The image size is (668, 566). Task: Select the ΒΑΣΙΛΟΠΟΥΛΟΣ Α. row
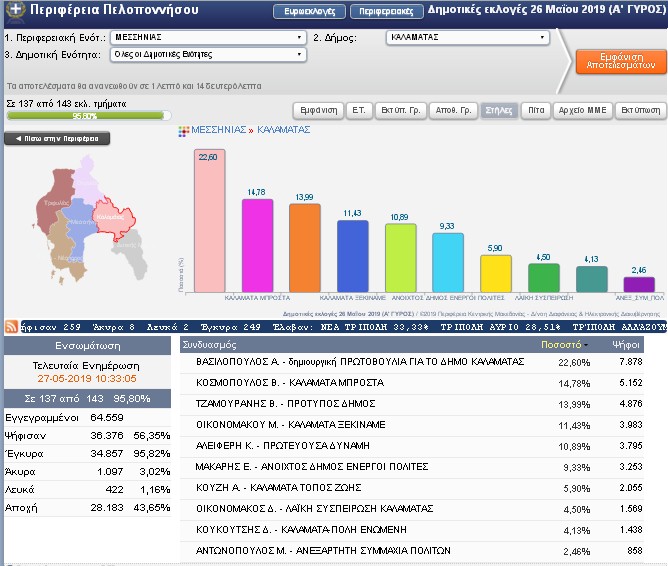[x=412, y=362]
